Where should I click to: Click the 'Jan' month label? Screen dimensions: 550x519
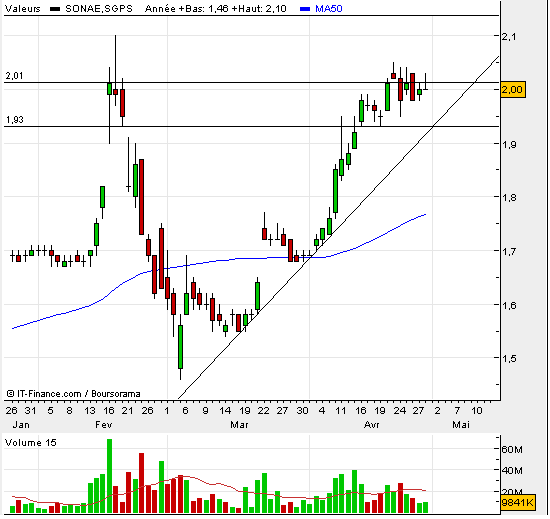point(21,425)
